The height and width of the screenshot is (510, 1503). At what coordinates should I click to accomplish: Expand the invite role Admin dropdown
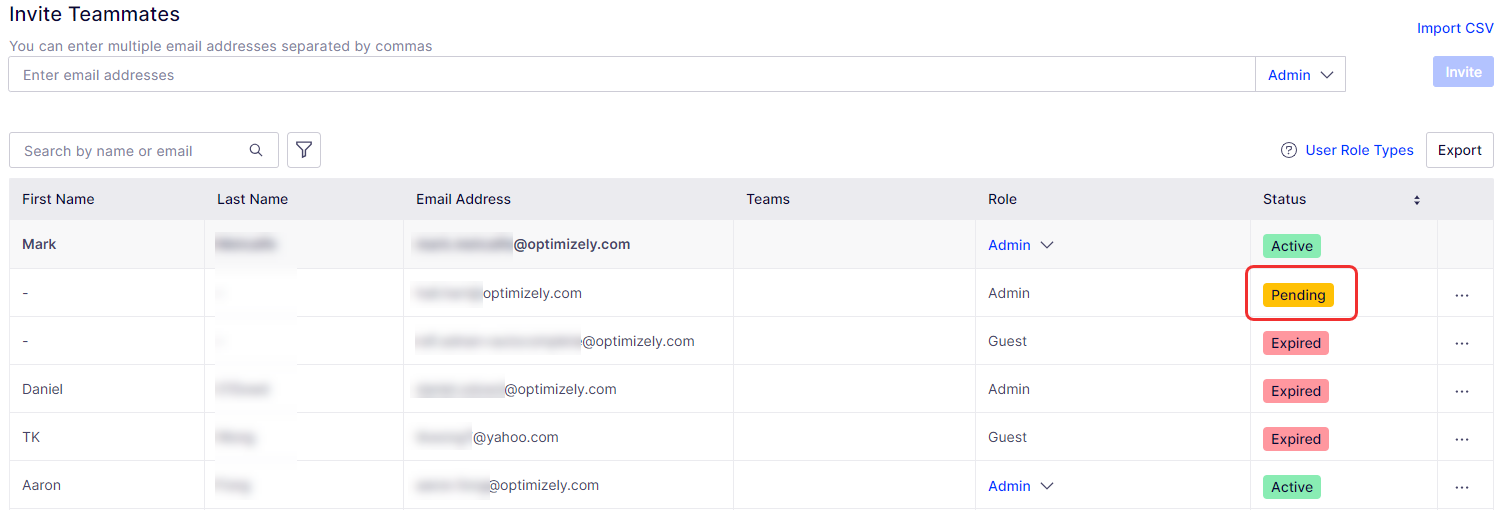pos(1300,75)
